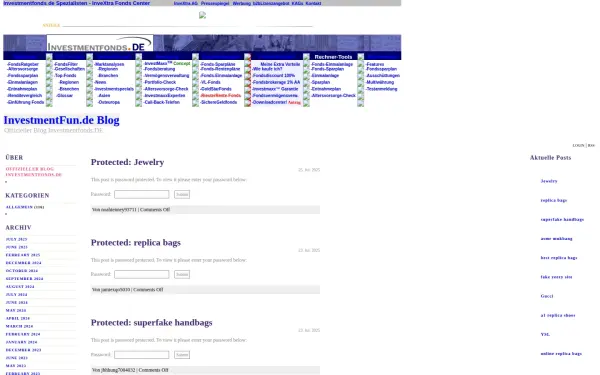Open post title Protected: Jewelry
The width and height of the screenshot is (600, 375).
click(127, 162)
